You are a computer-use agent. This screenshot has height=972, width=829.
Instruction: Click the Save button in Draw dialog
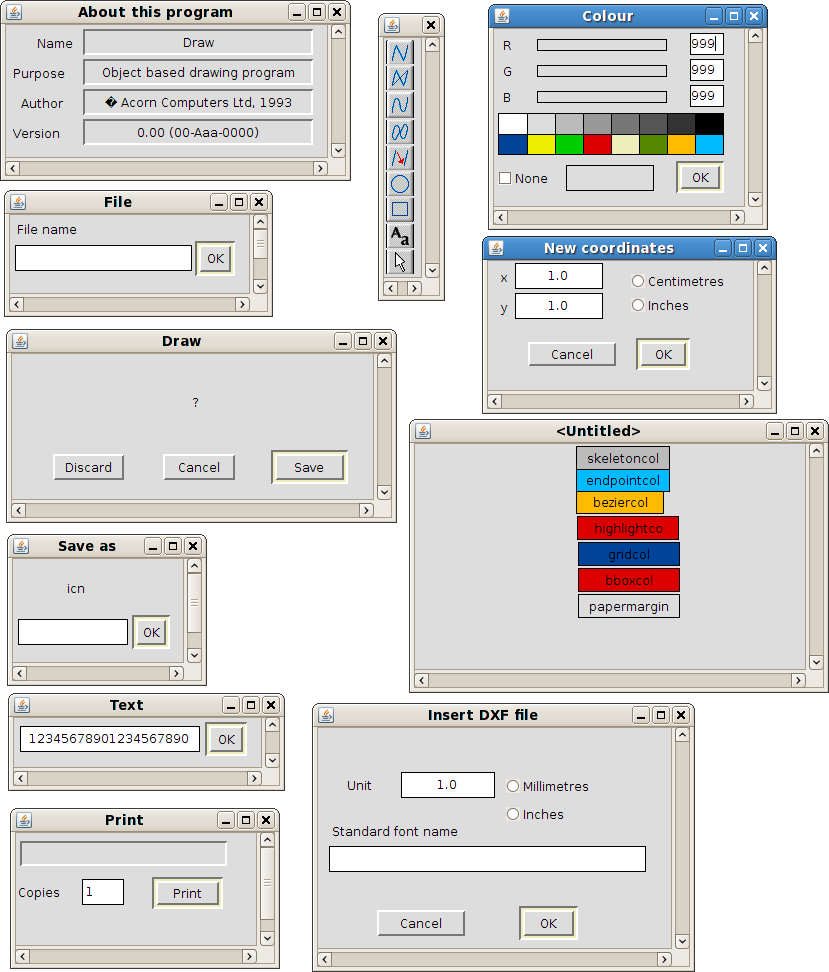[309, 467]
